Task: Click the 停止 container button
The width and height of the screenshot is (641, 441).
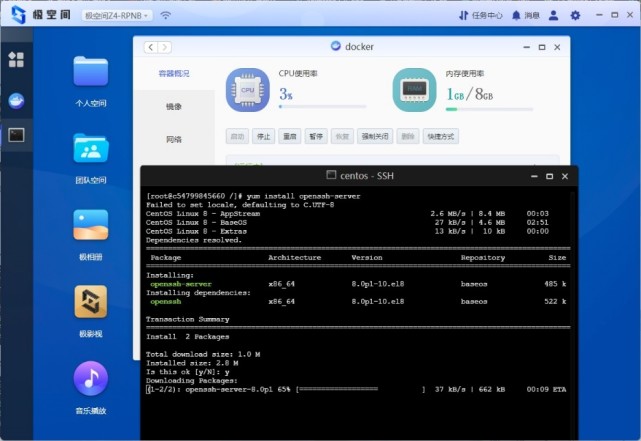Action: [x=263, y=137]
